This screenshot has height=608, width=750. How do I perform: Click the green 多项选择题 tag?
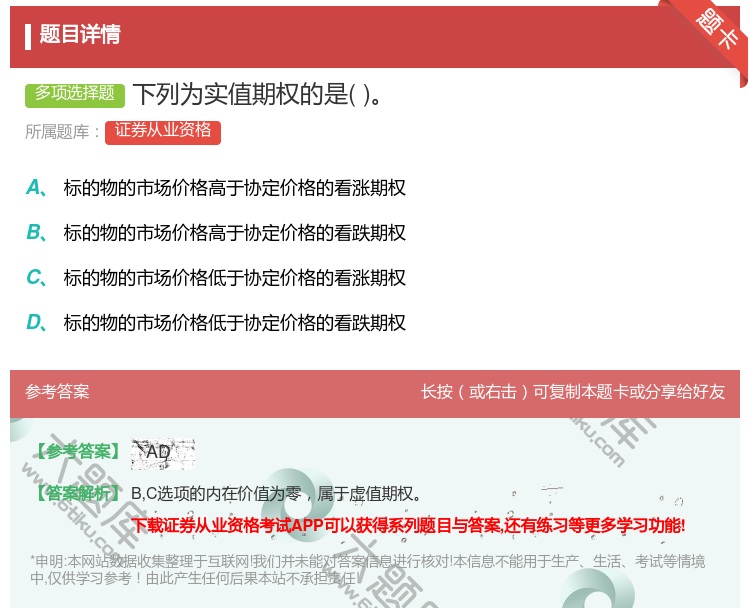(75, 94)
